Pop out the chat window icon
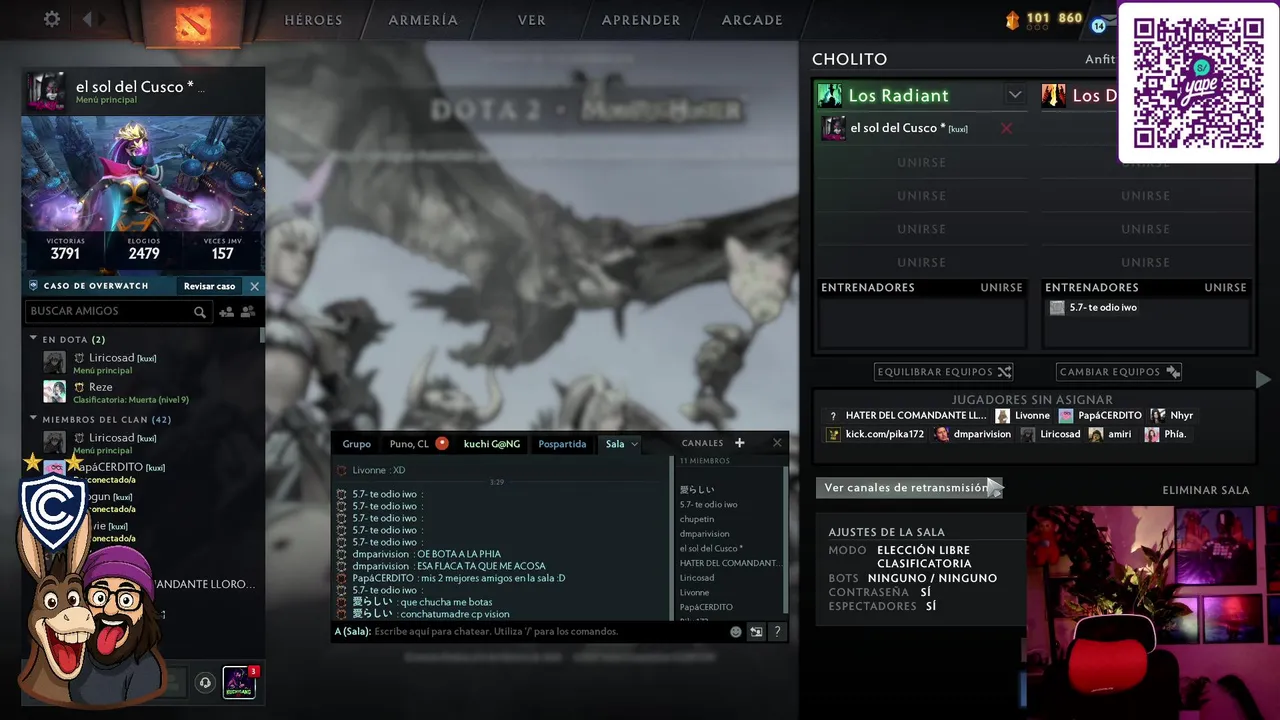The width and height of the screenshot is (1280, 720). [x=756, y=632]
